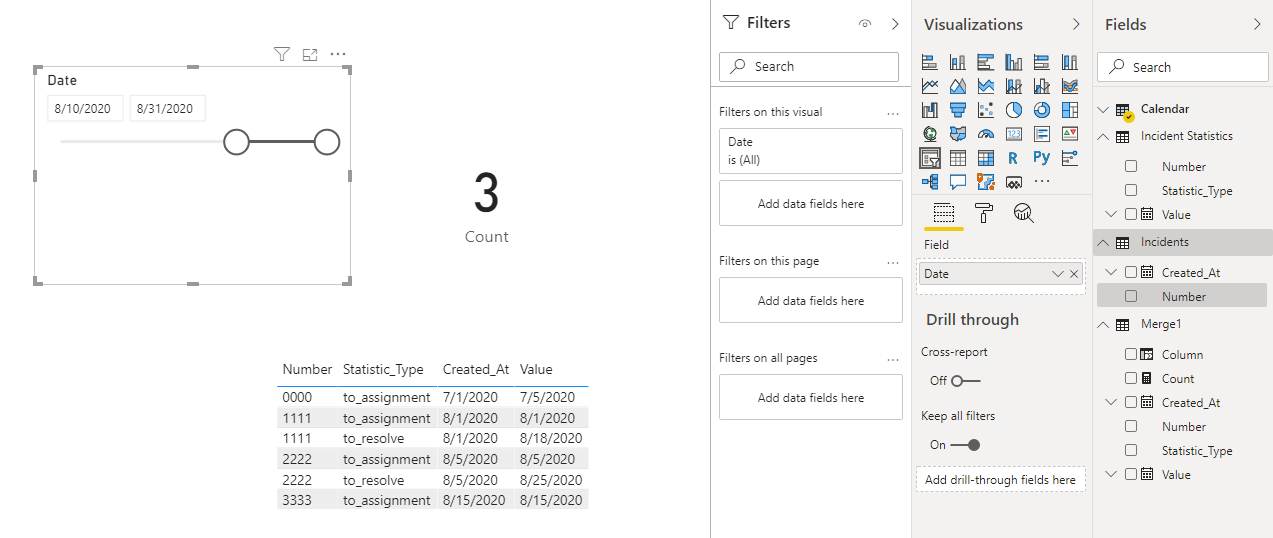Viewport: 1273px width, 538px height.
Task: Add data fields to all pages filters
Action: [811, 397]
